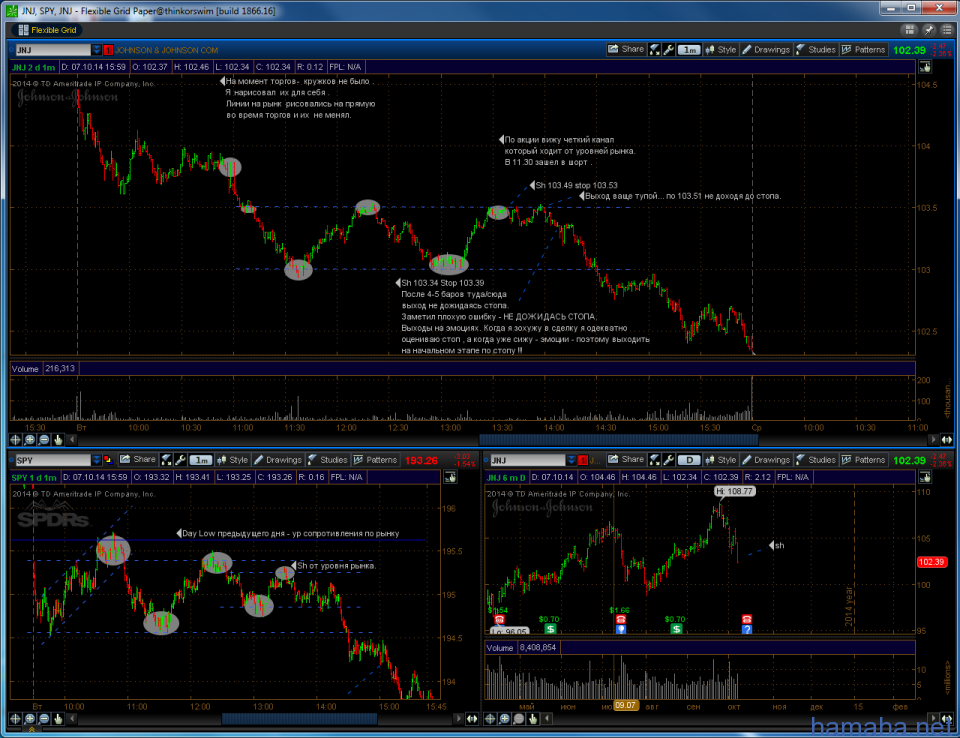The height and width of the screenshot is (738, 960).
Task: Zoom in using magnifier under SPY chart
Action: click(29, 718)
